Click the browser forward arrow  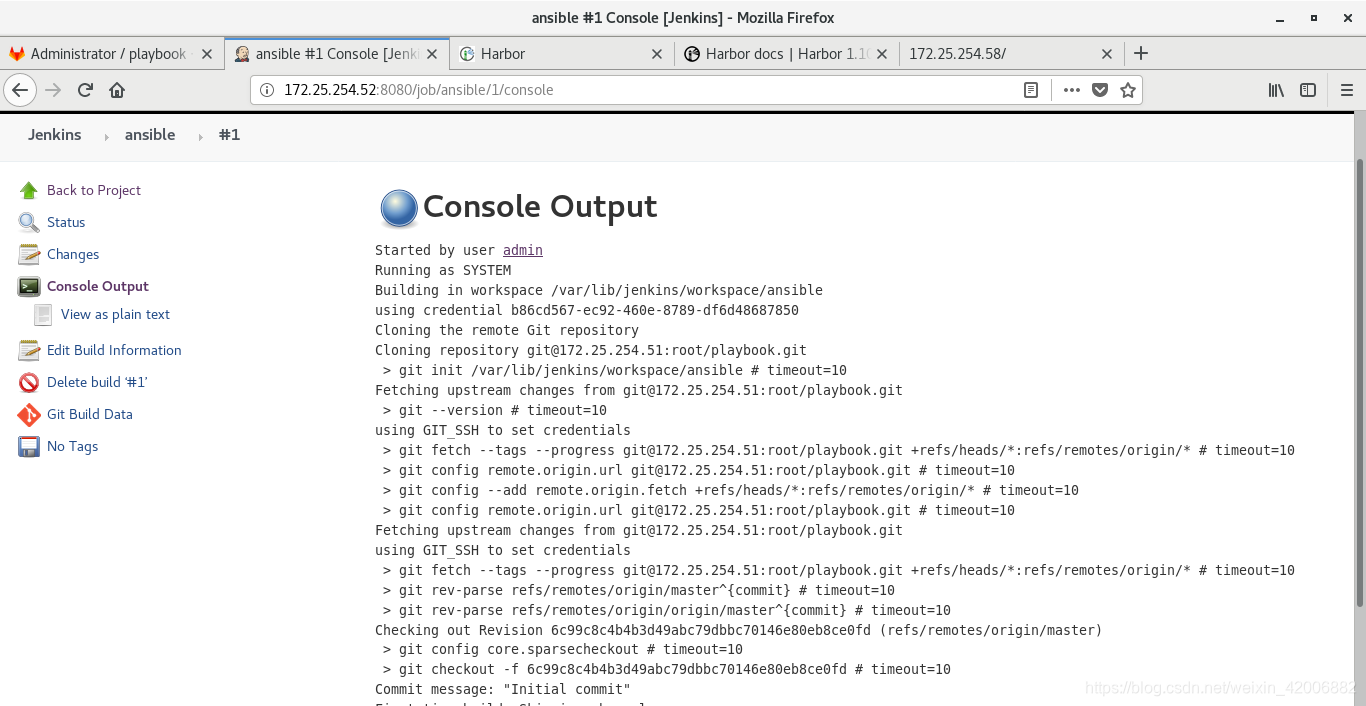point(53,90)
